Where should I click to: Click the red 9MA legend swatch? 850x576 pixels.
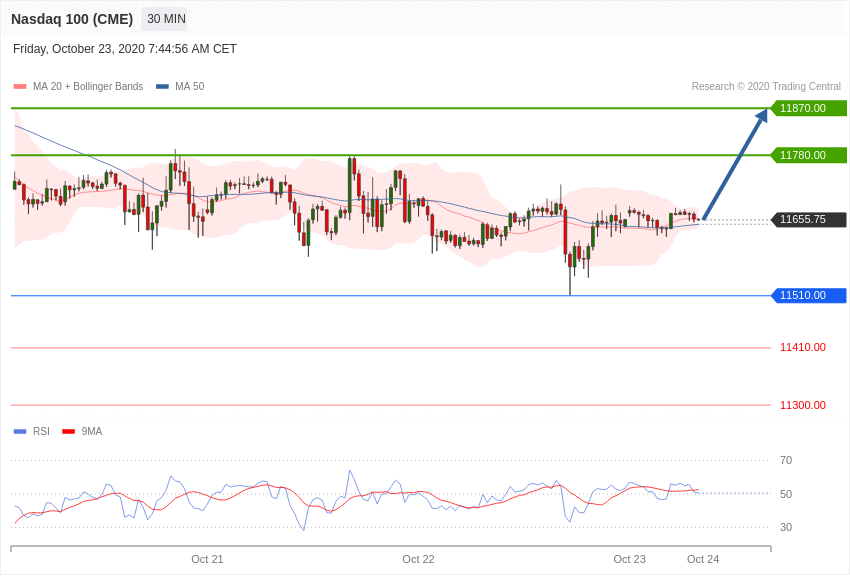(x=68, y=431)
